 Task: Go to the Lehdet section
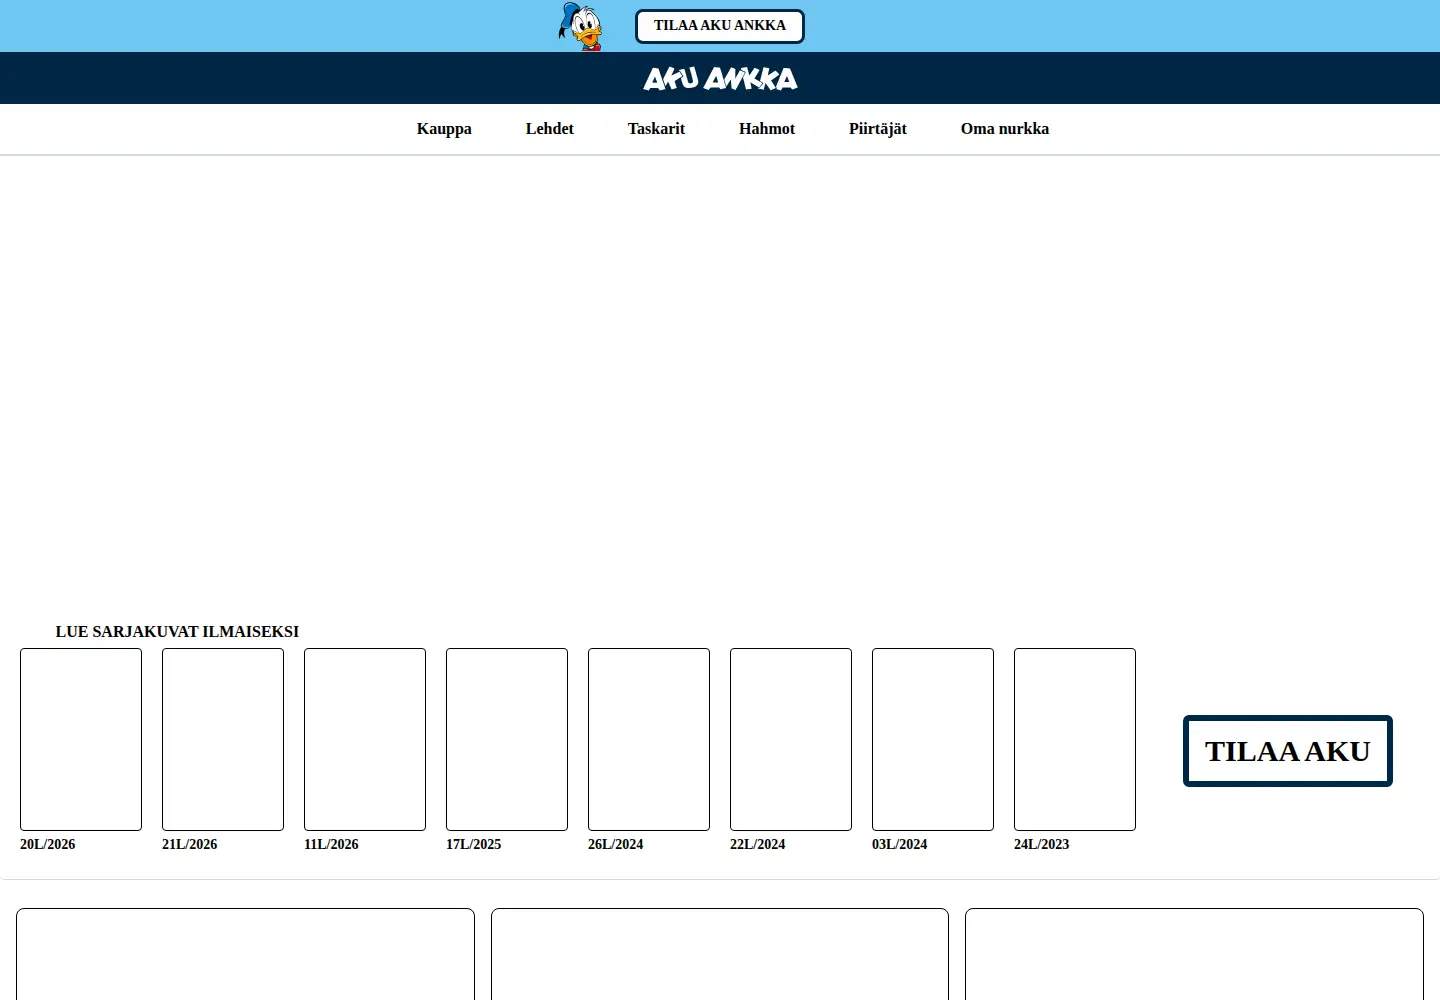point(550,129)
